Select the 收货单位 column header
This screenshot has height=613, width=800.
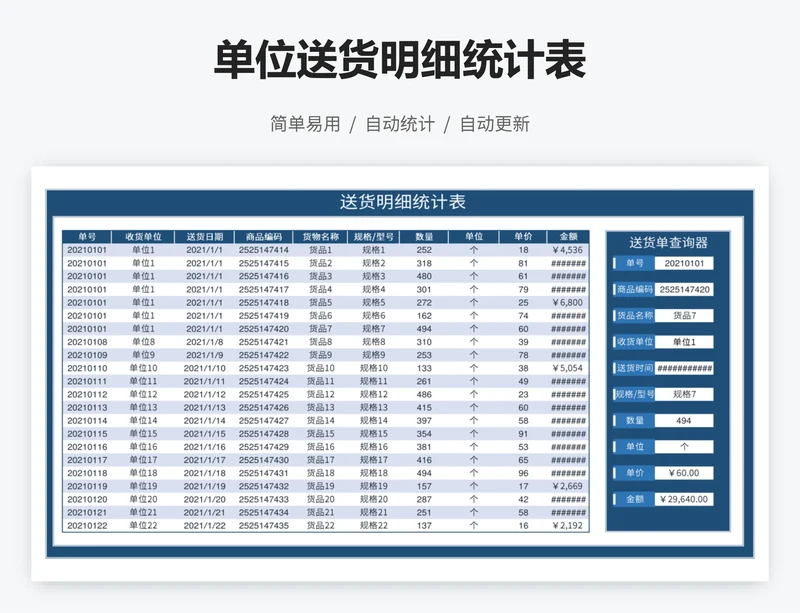click(x=143, y=237)
